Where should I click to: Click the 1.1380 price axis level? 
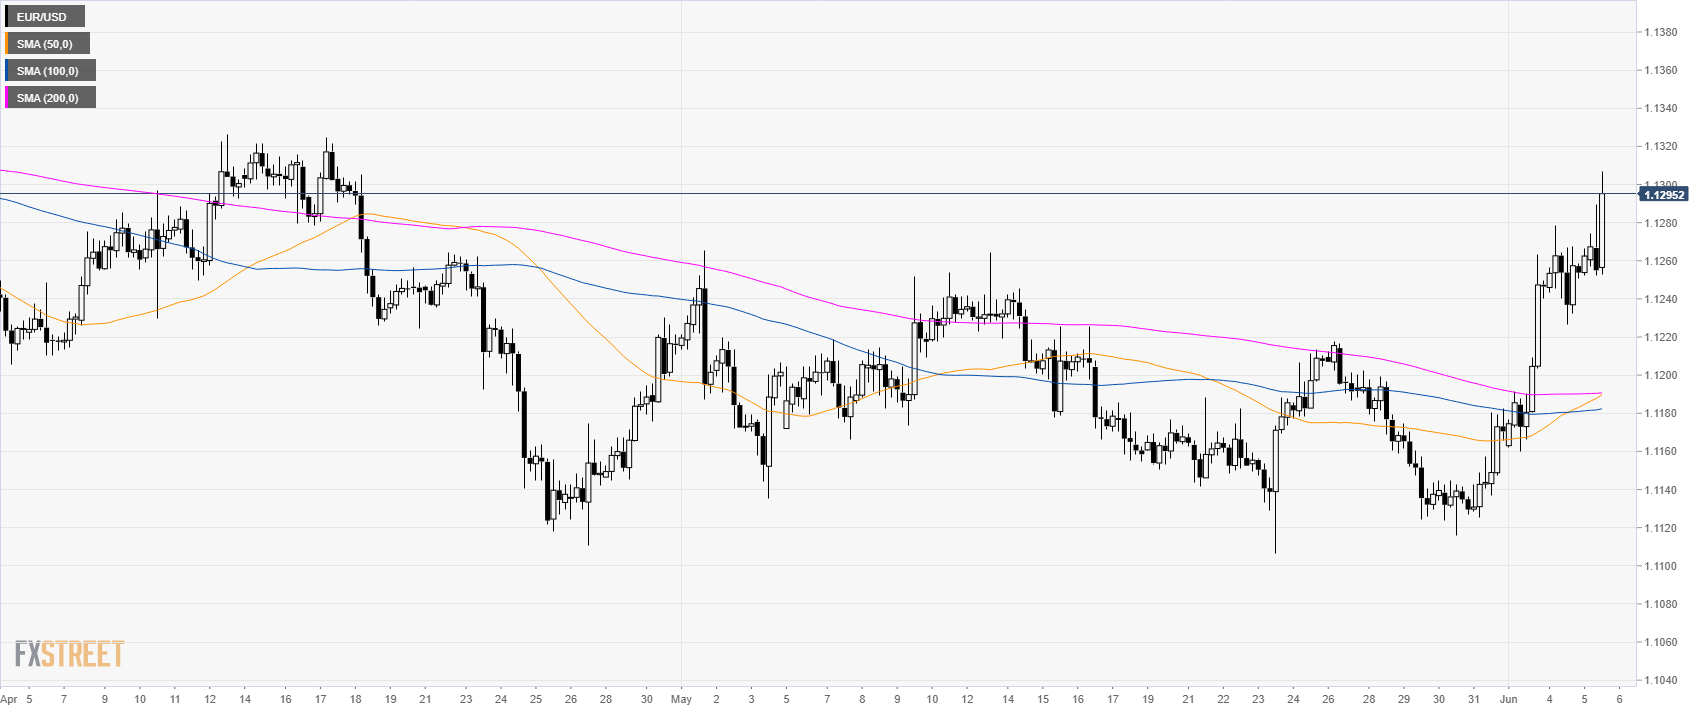pyautogui.click(x=1661, y=33)
